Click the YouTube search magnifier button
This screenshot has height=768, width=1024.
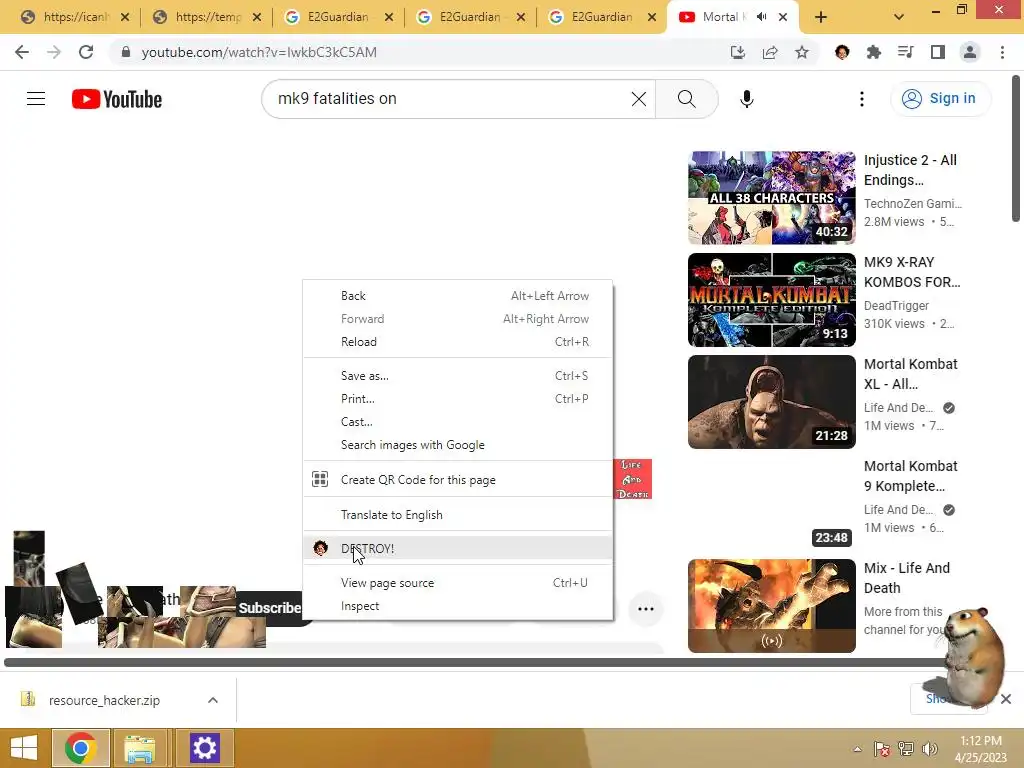coord(686,99)
